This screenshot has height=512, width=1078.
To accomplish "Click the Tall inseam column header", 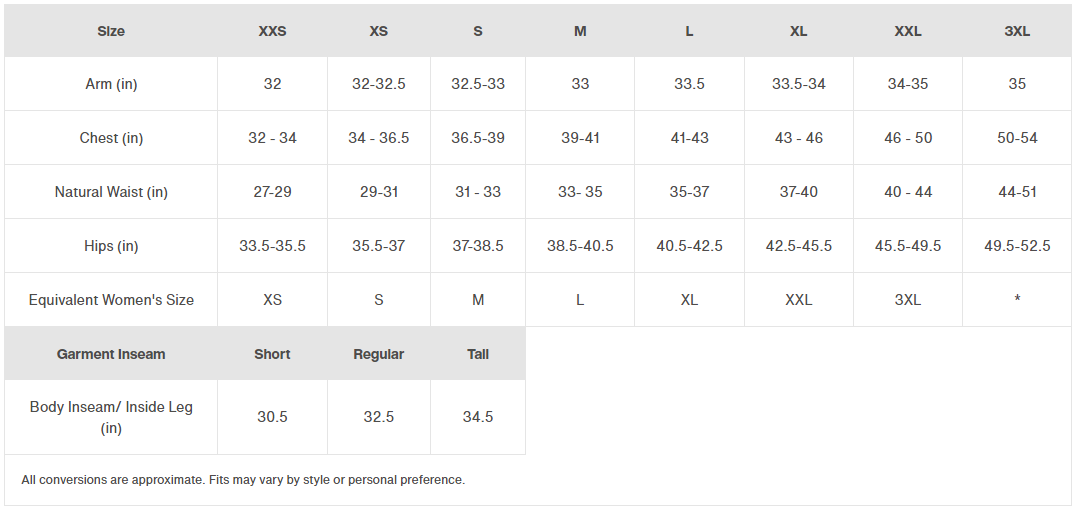I will coord(478,354).
